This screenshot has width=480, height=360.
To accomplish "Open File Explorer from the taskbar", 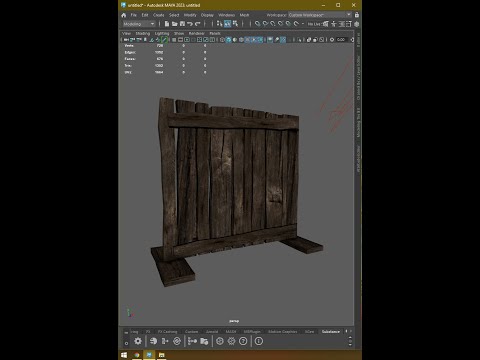I will click(x=162, y=355).
